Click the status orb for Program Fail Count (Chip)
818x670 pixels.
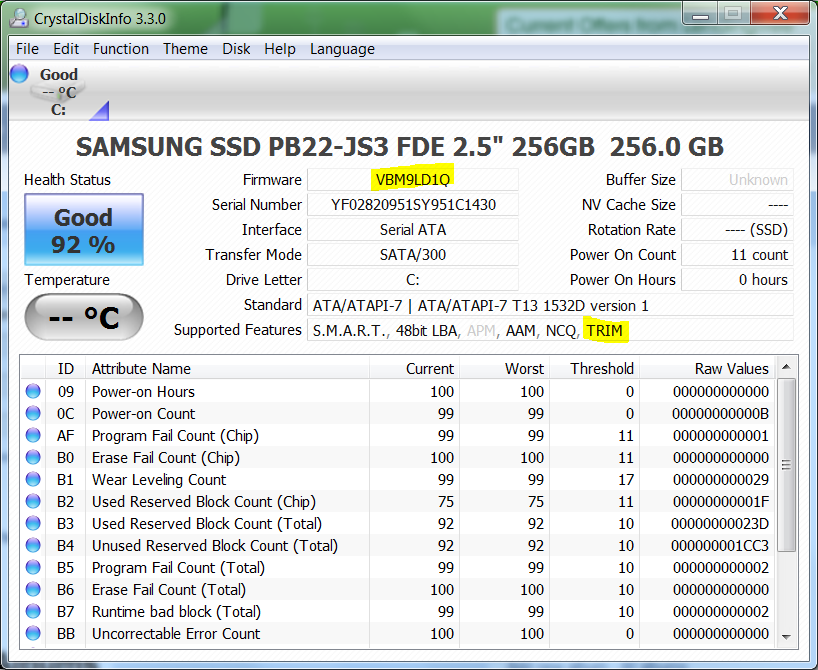pyautogui.click(x=33, y=435)
